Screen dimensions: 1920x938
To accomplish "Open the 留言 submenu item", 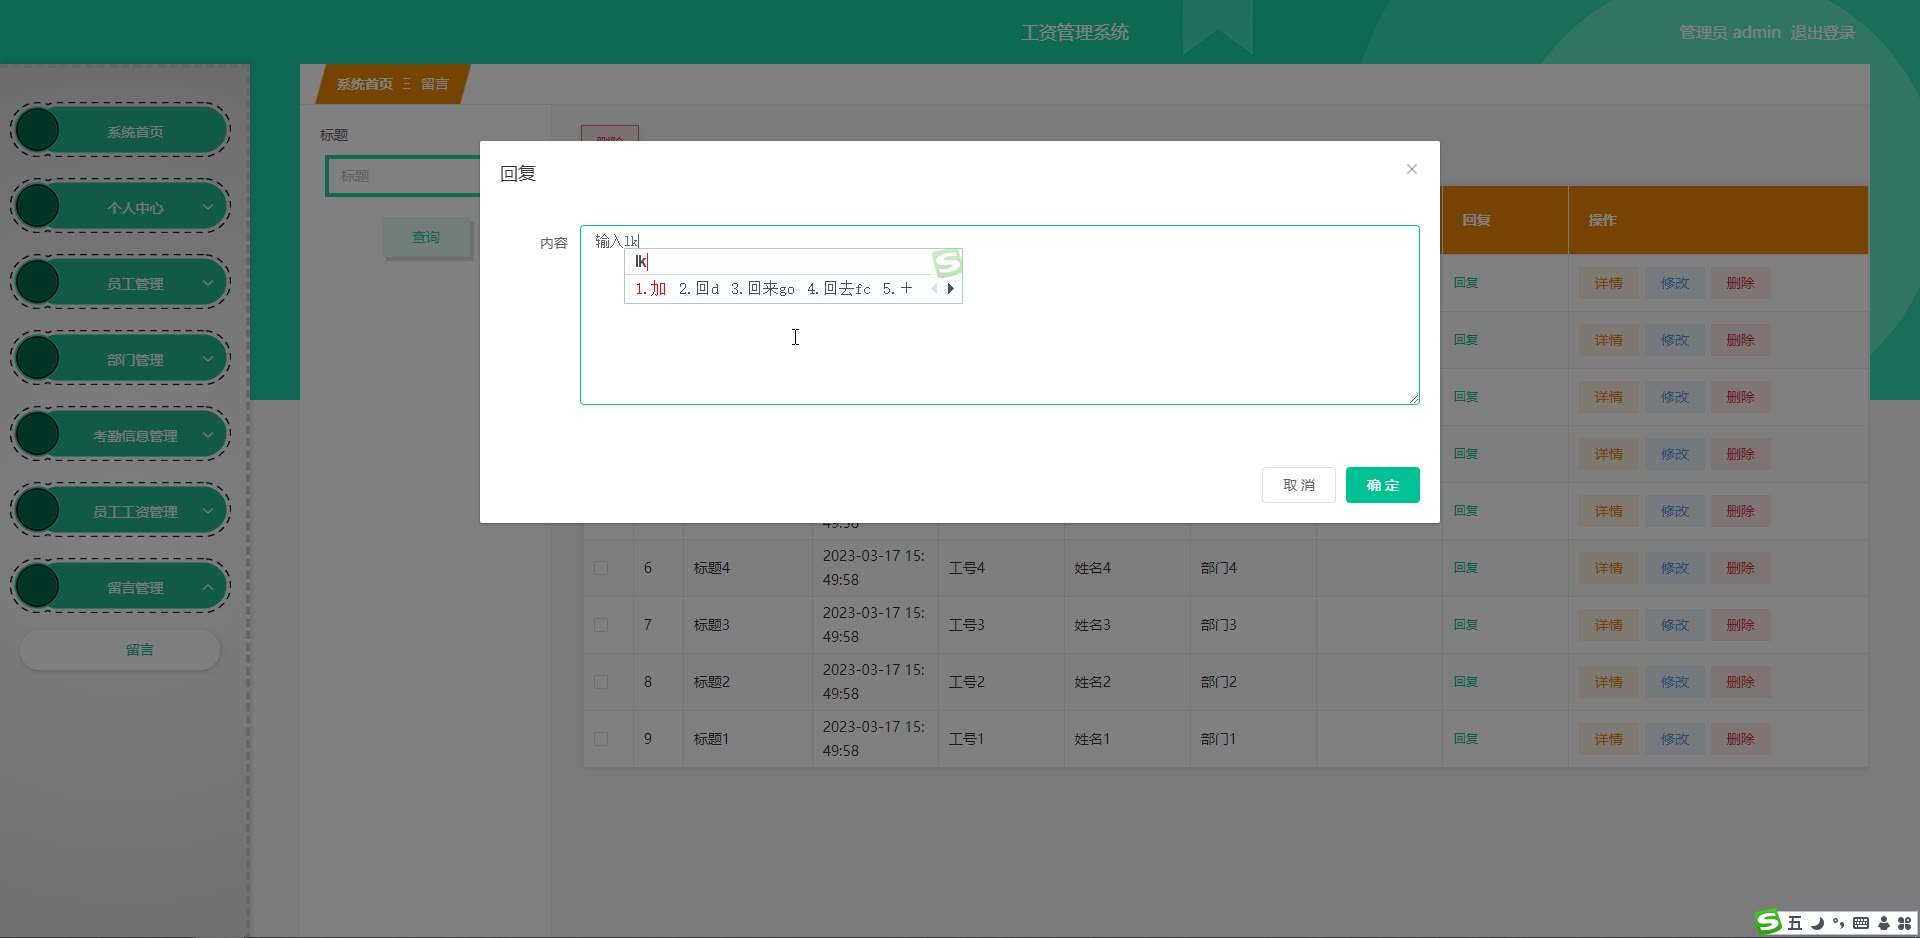I will (120, 650).
